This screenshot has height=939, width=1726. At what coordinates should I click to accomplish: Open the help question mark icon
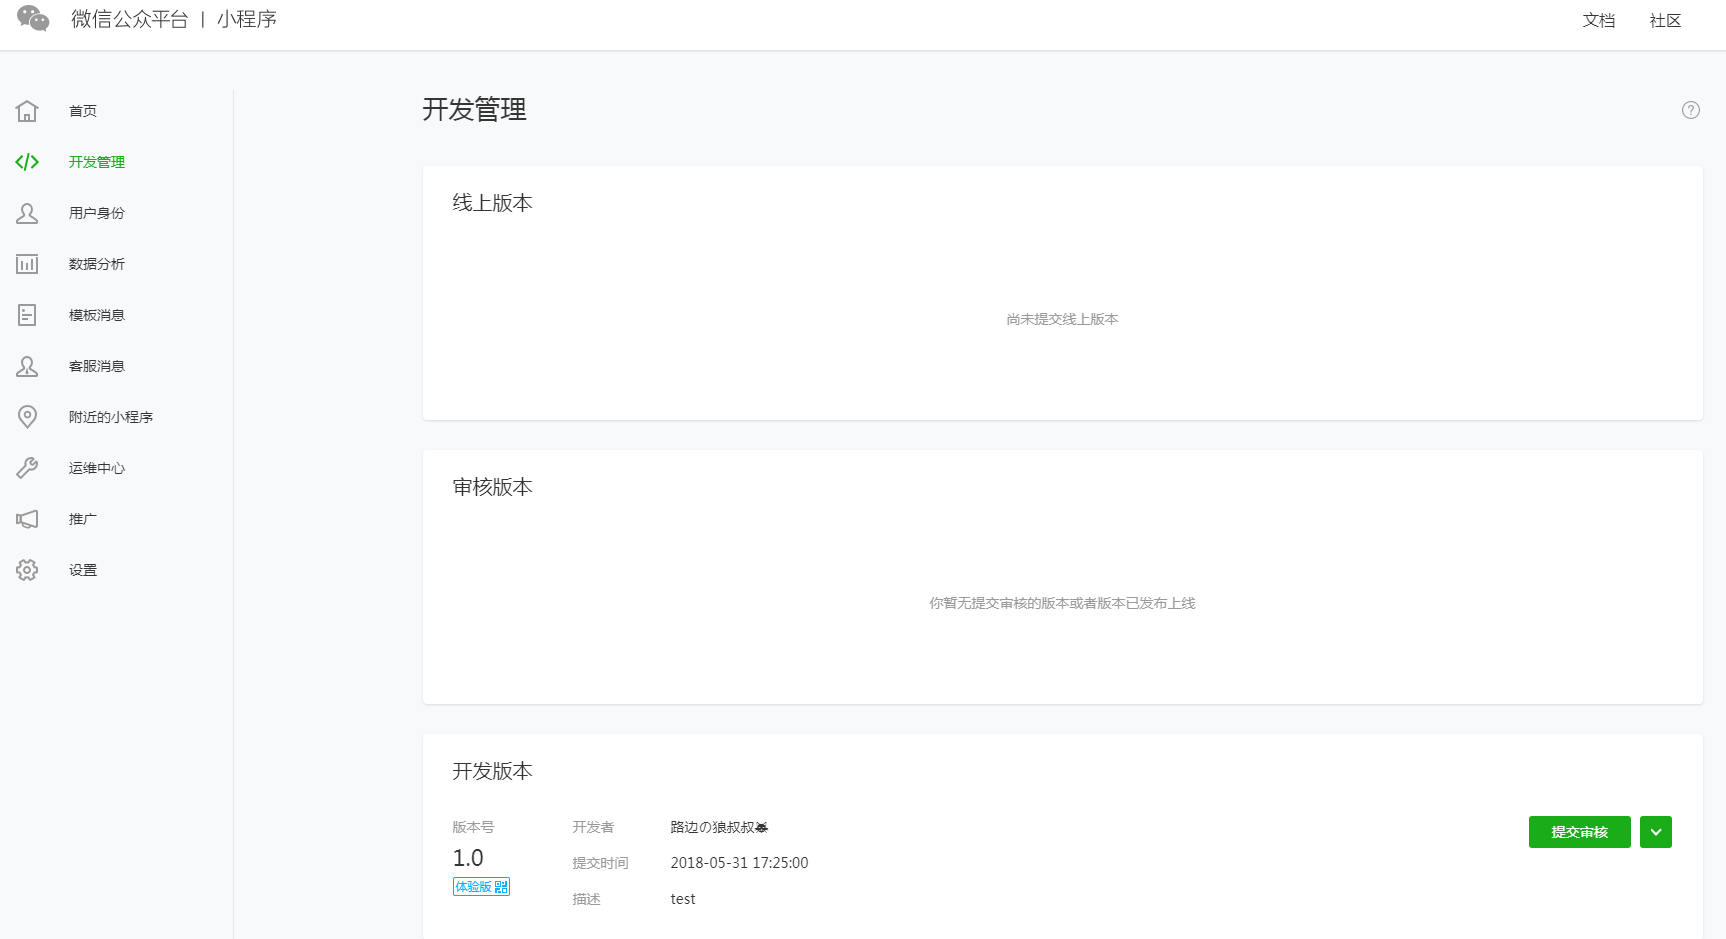click(x=1690, y=110)
